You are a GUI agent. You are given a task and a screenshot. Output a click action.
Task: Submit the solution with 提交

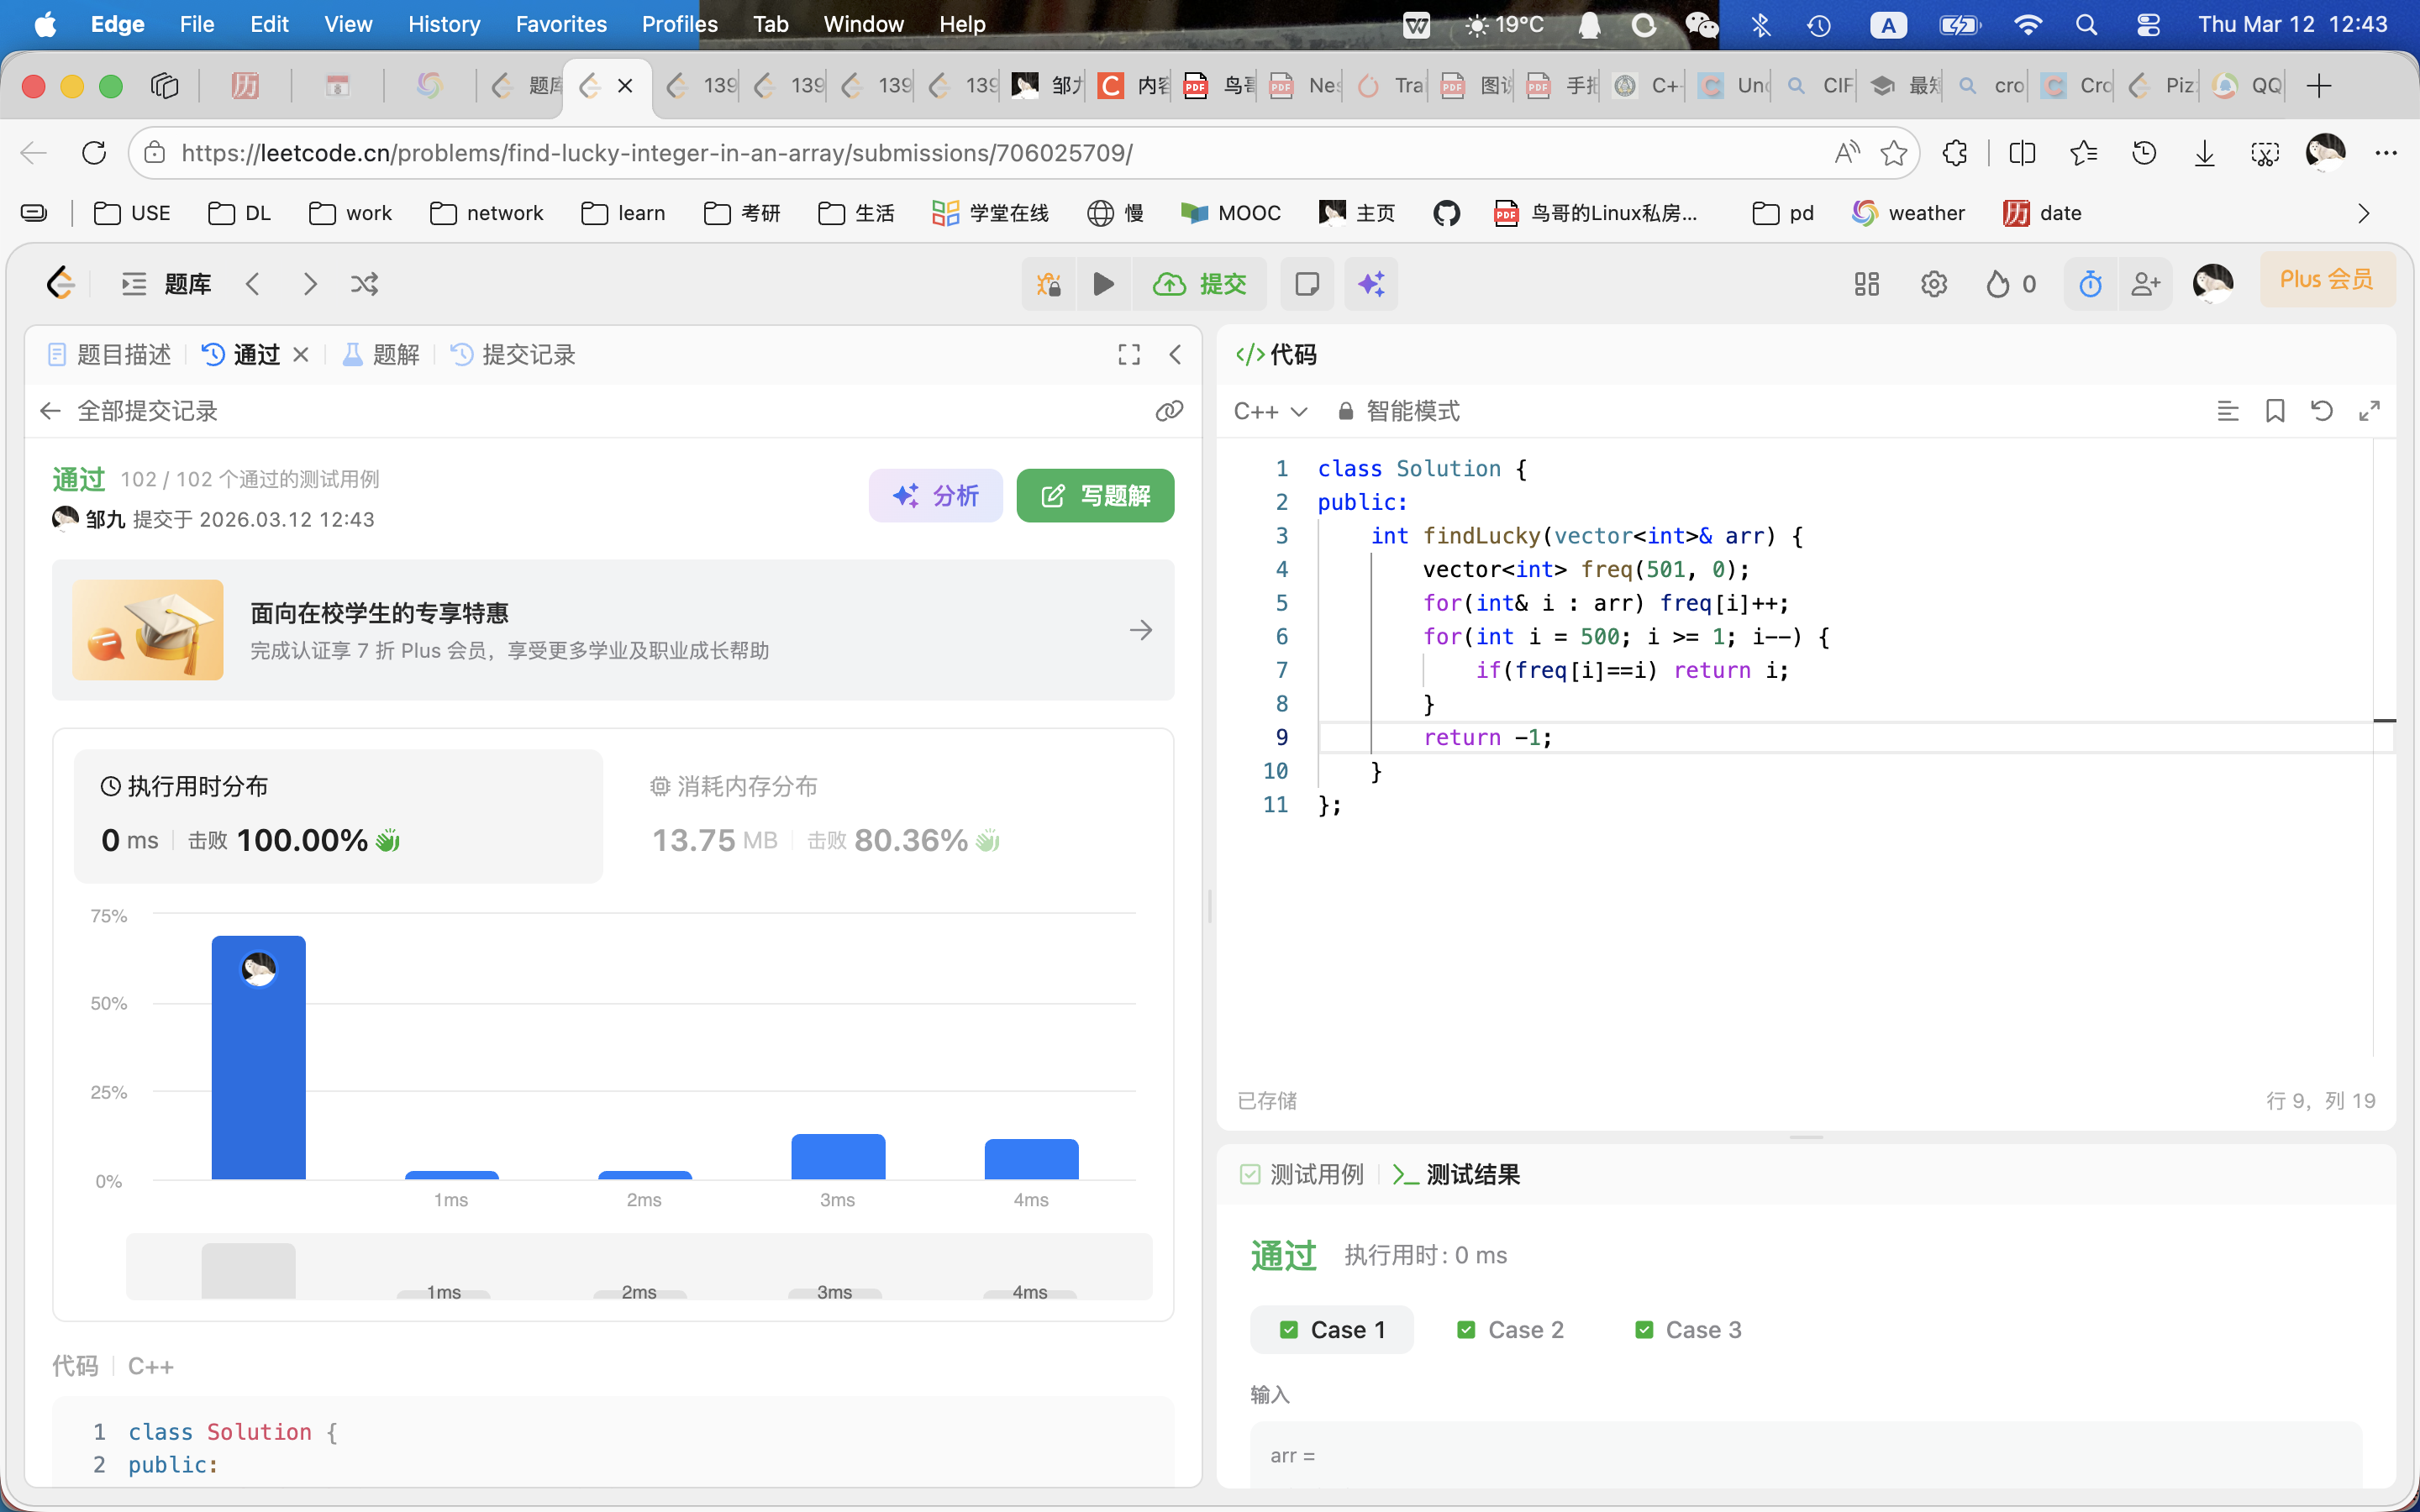(x=1200, y=284)
